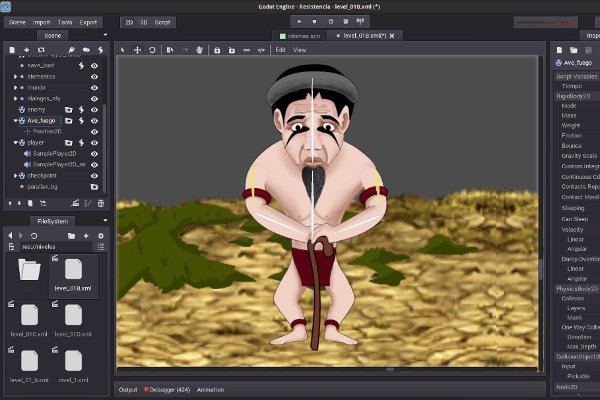
Task: Switch FileSystem to list view icon
Action: (101, 247)
